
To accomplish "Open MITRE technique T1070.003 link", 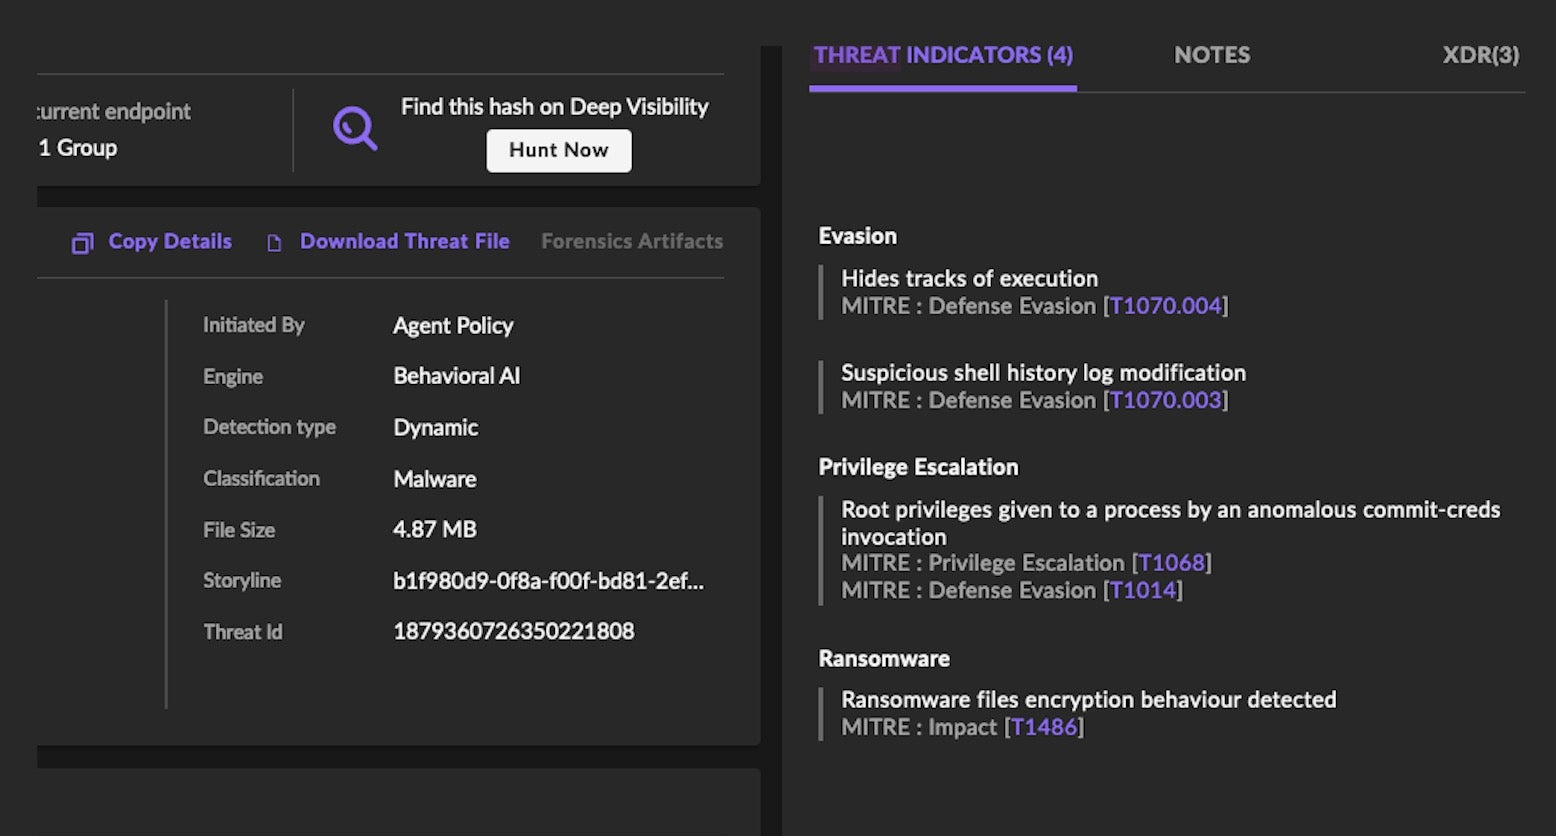I will tap(1165, 400).
